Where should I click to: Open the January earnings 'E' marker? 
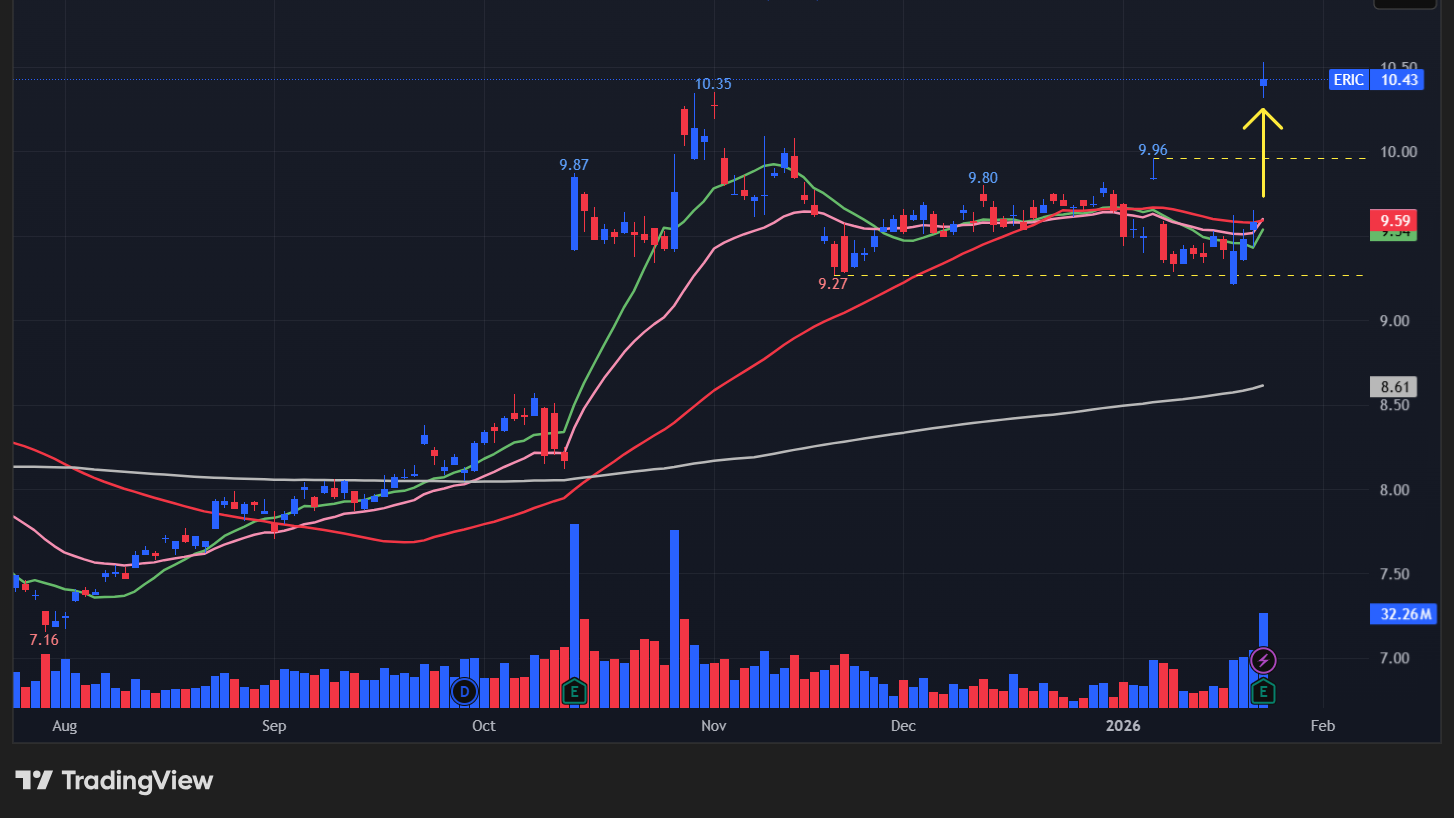(1264, 691)
